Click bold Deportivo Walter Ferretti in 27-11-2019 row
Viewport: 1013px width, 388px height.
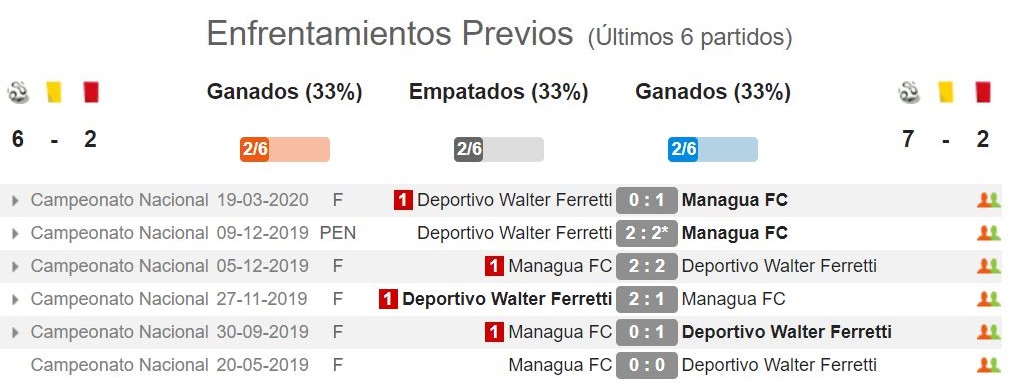pyautogui.click(x=506, y=299)
